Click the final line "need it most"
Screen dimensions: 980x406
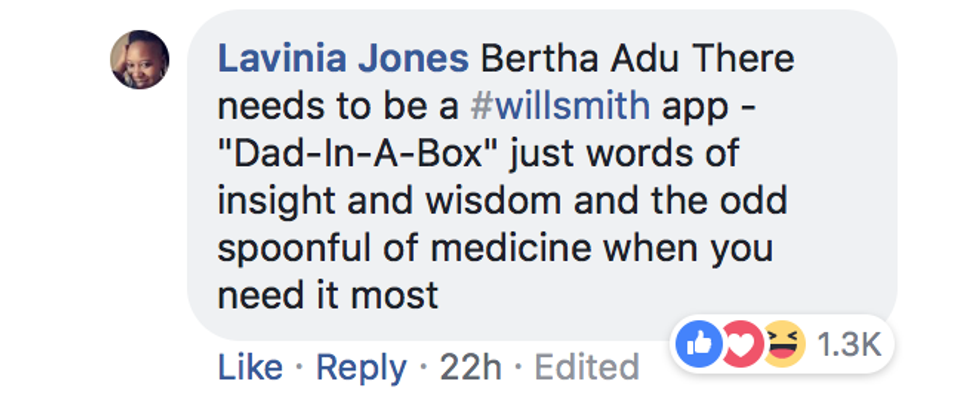click(328, 295)
